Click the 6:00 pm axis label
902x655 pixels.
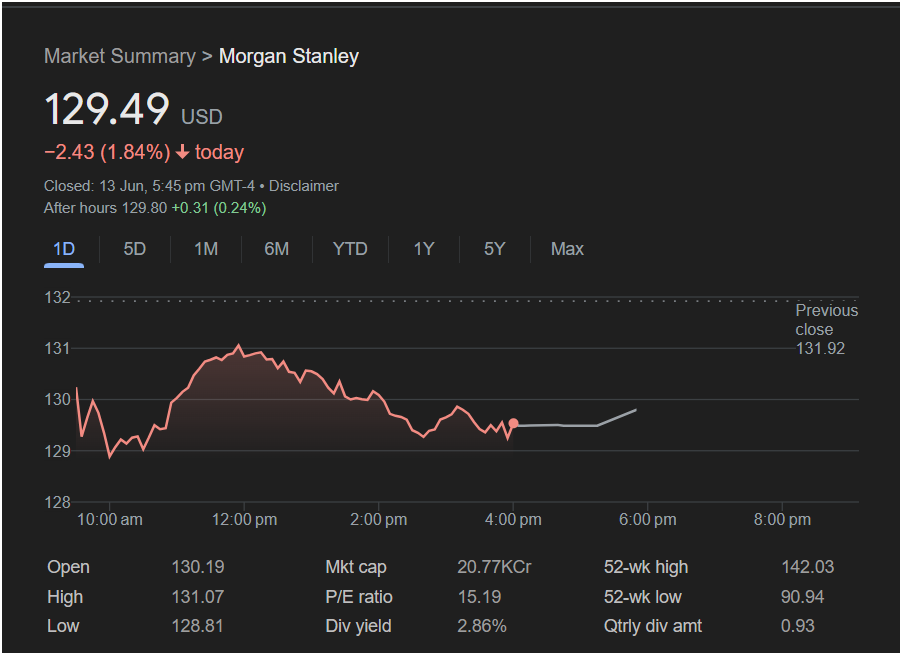(x=648, y=519)
